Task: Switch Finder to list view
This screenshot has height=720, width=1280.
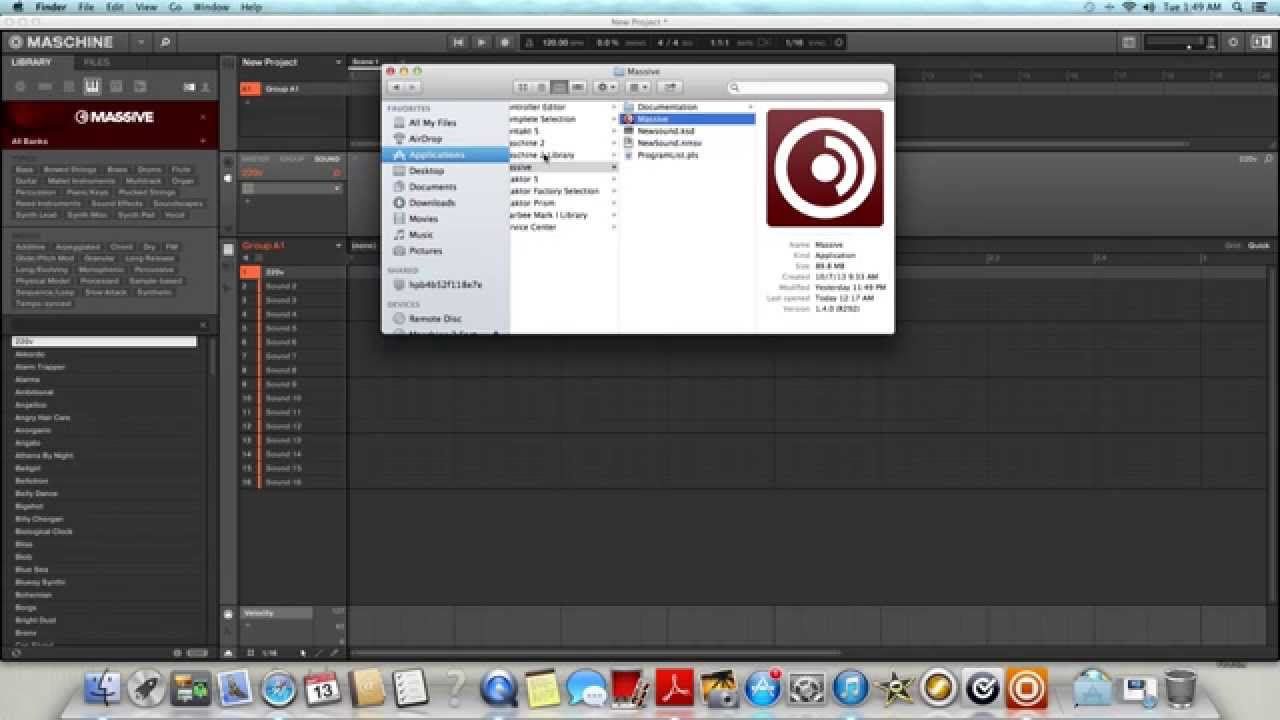Action: (542, 88)
